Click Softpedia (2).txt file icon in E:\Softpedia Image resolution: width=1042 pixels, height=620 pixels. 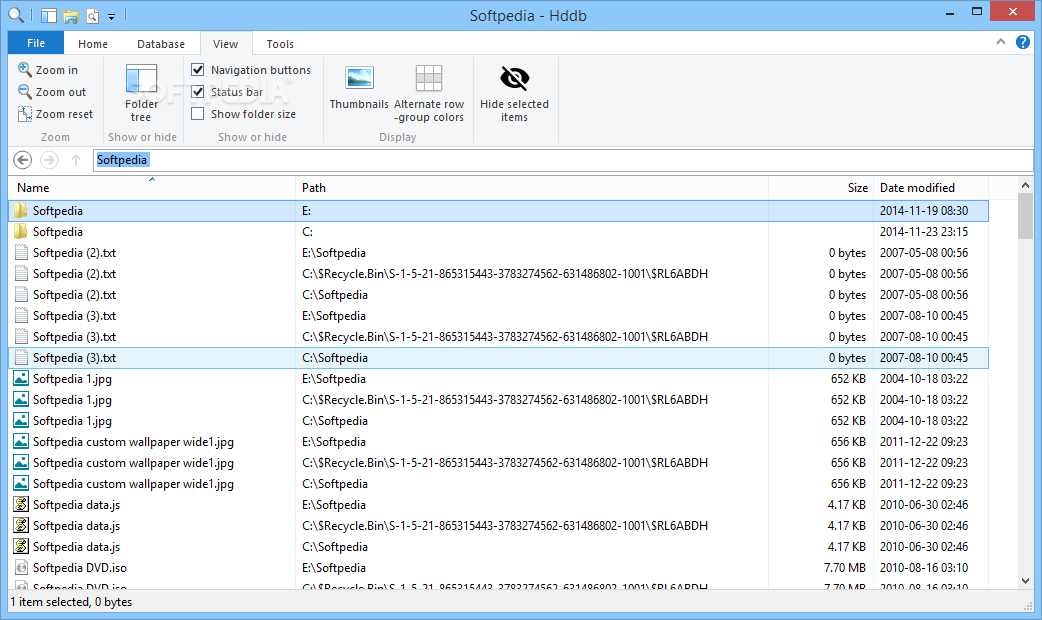pyautogui.click(x=21, y=253)
